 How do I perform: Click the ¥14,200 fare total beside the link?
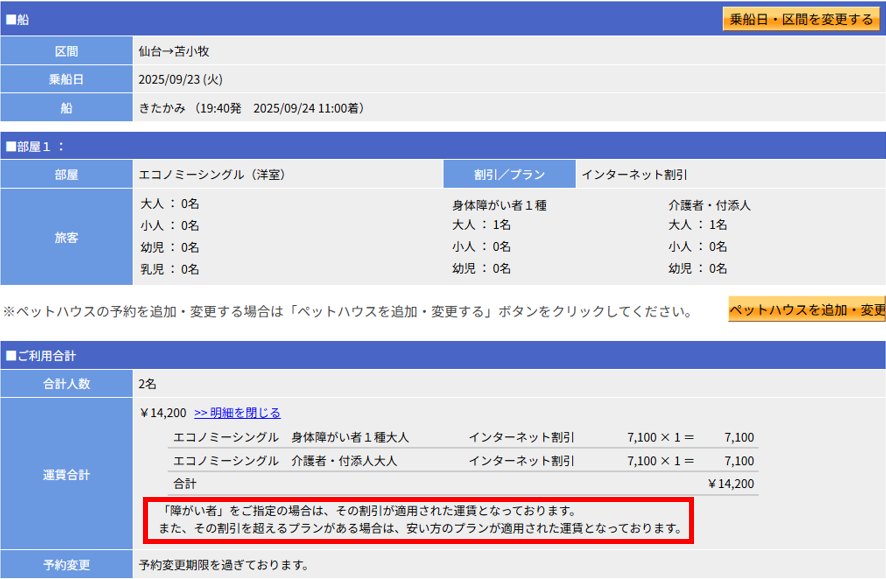[163, 412]
